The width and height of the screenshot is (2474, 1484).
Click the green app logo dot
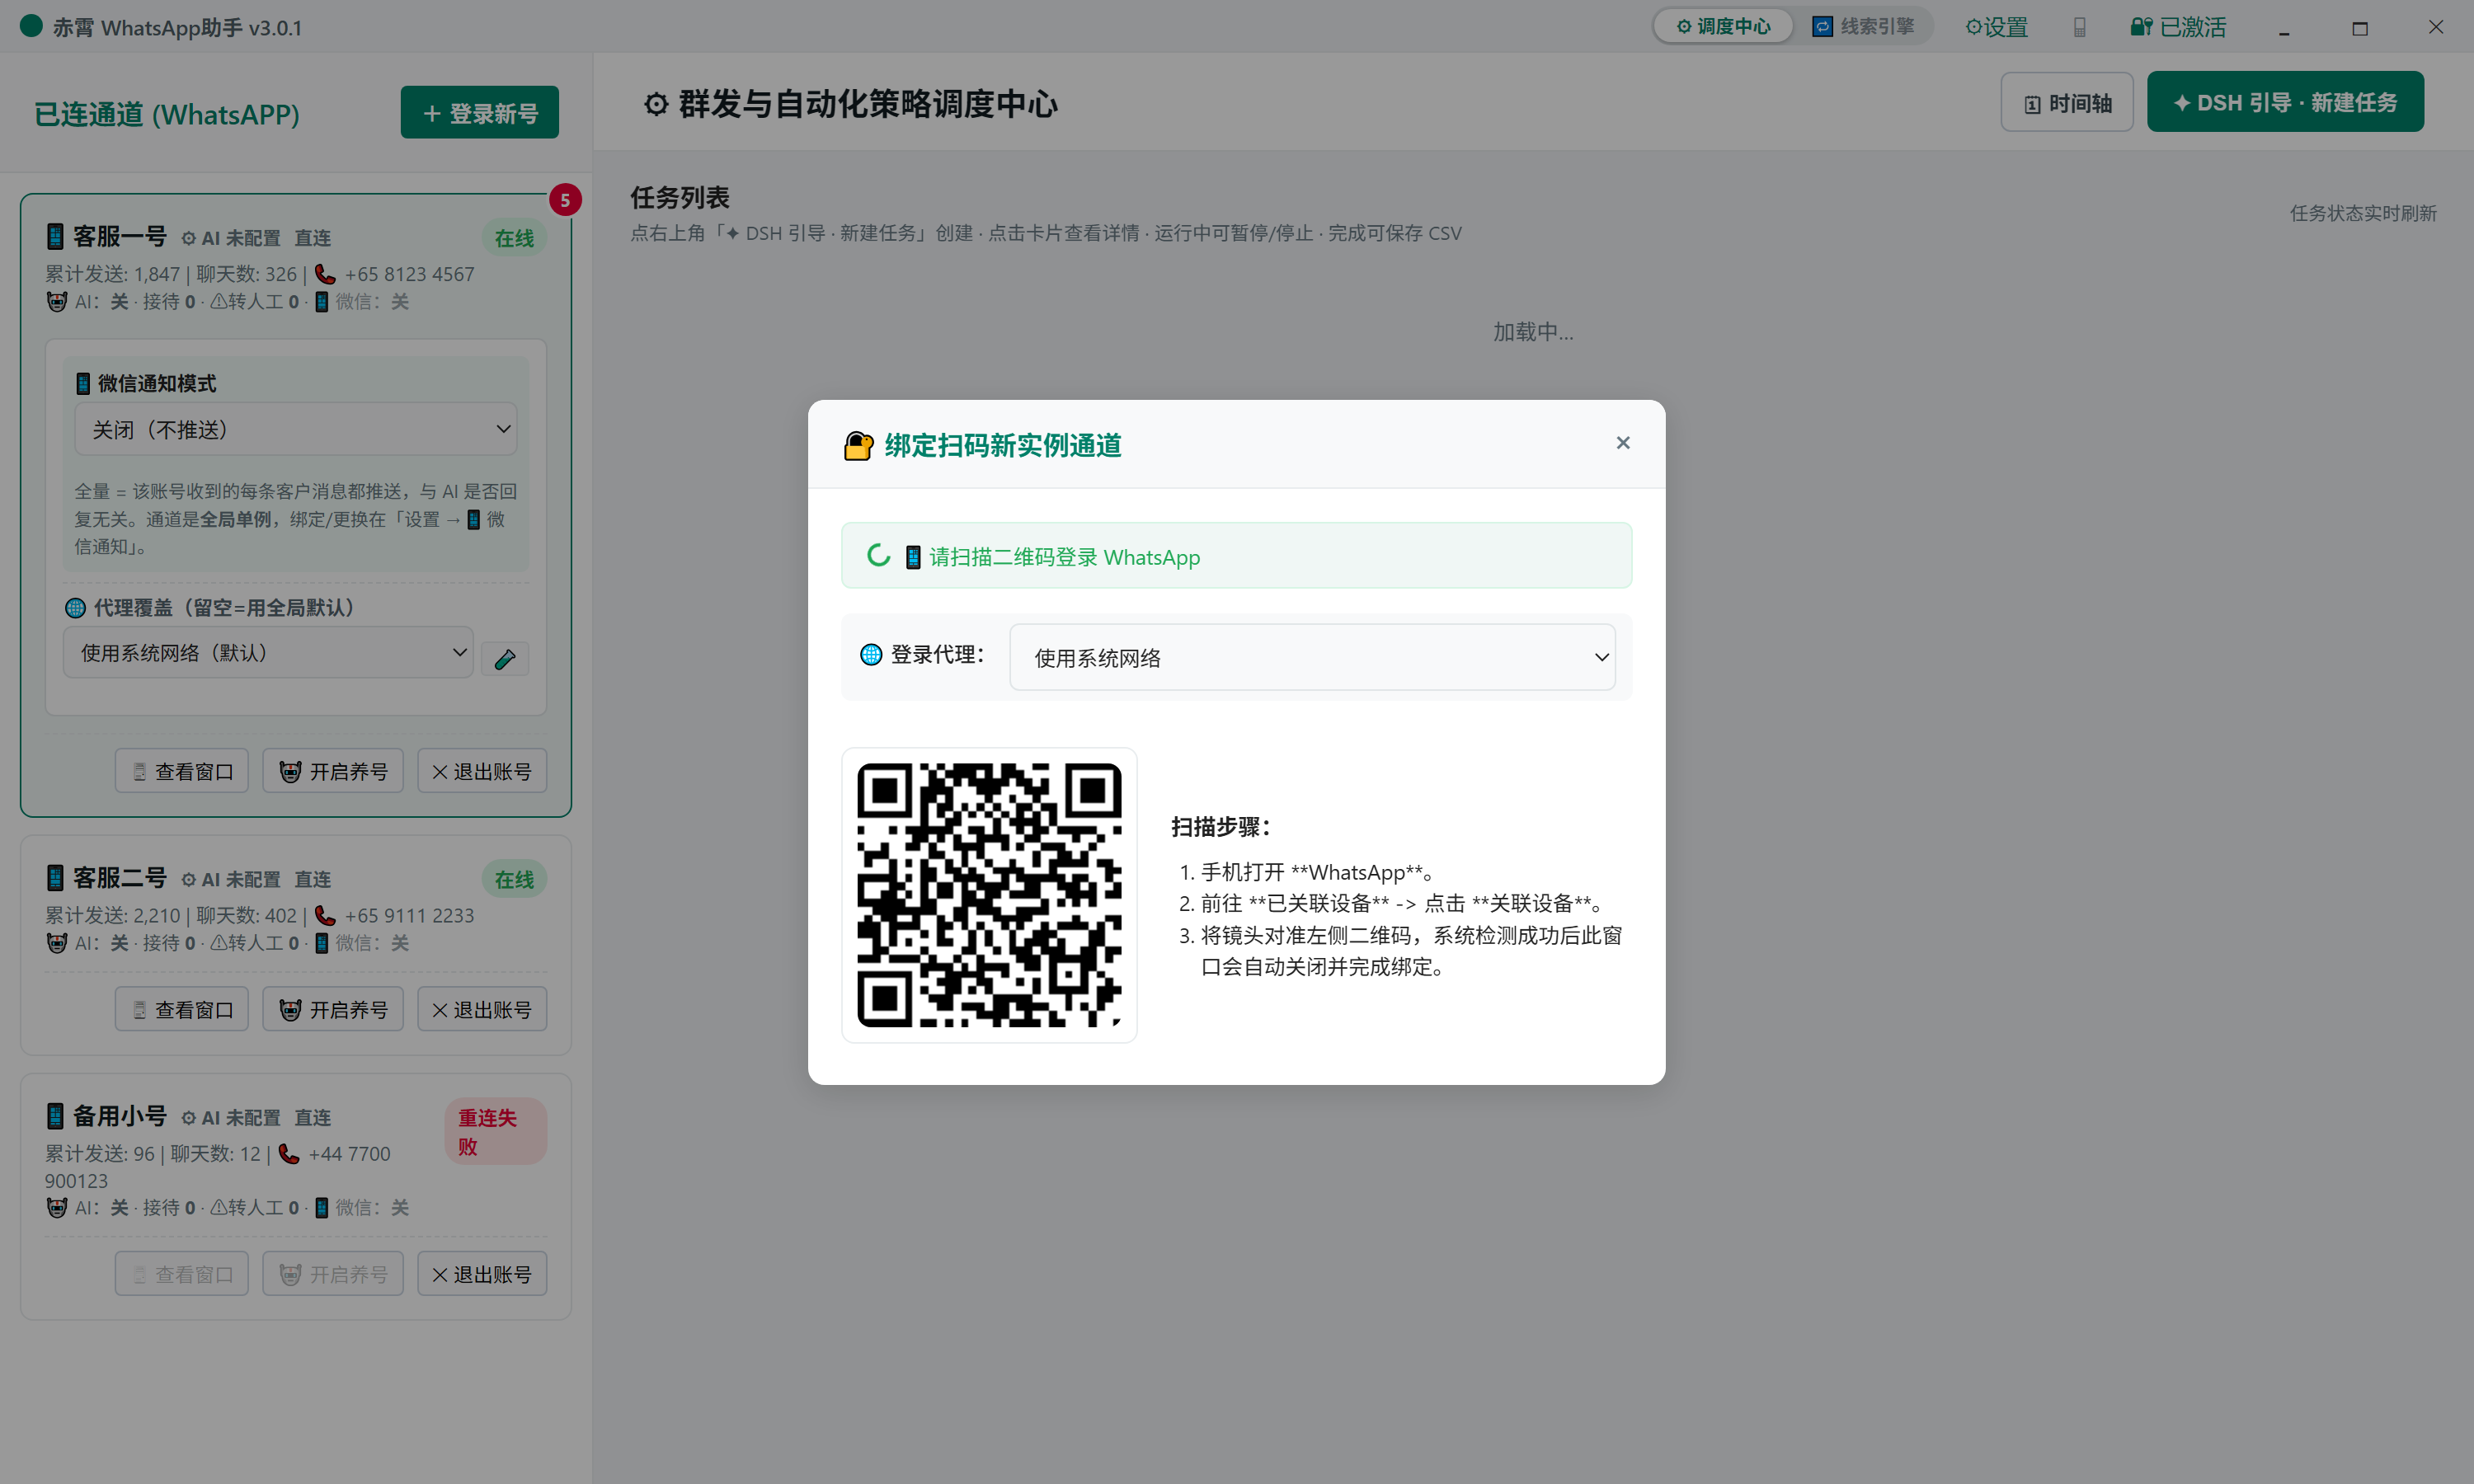click(31, 26)
